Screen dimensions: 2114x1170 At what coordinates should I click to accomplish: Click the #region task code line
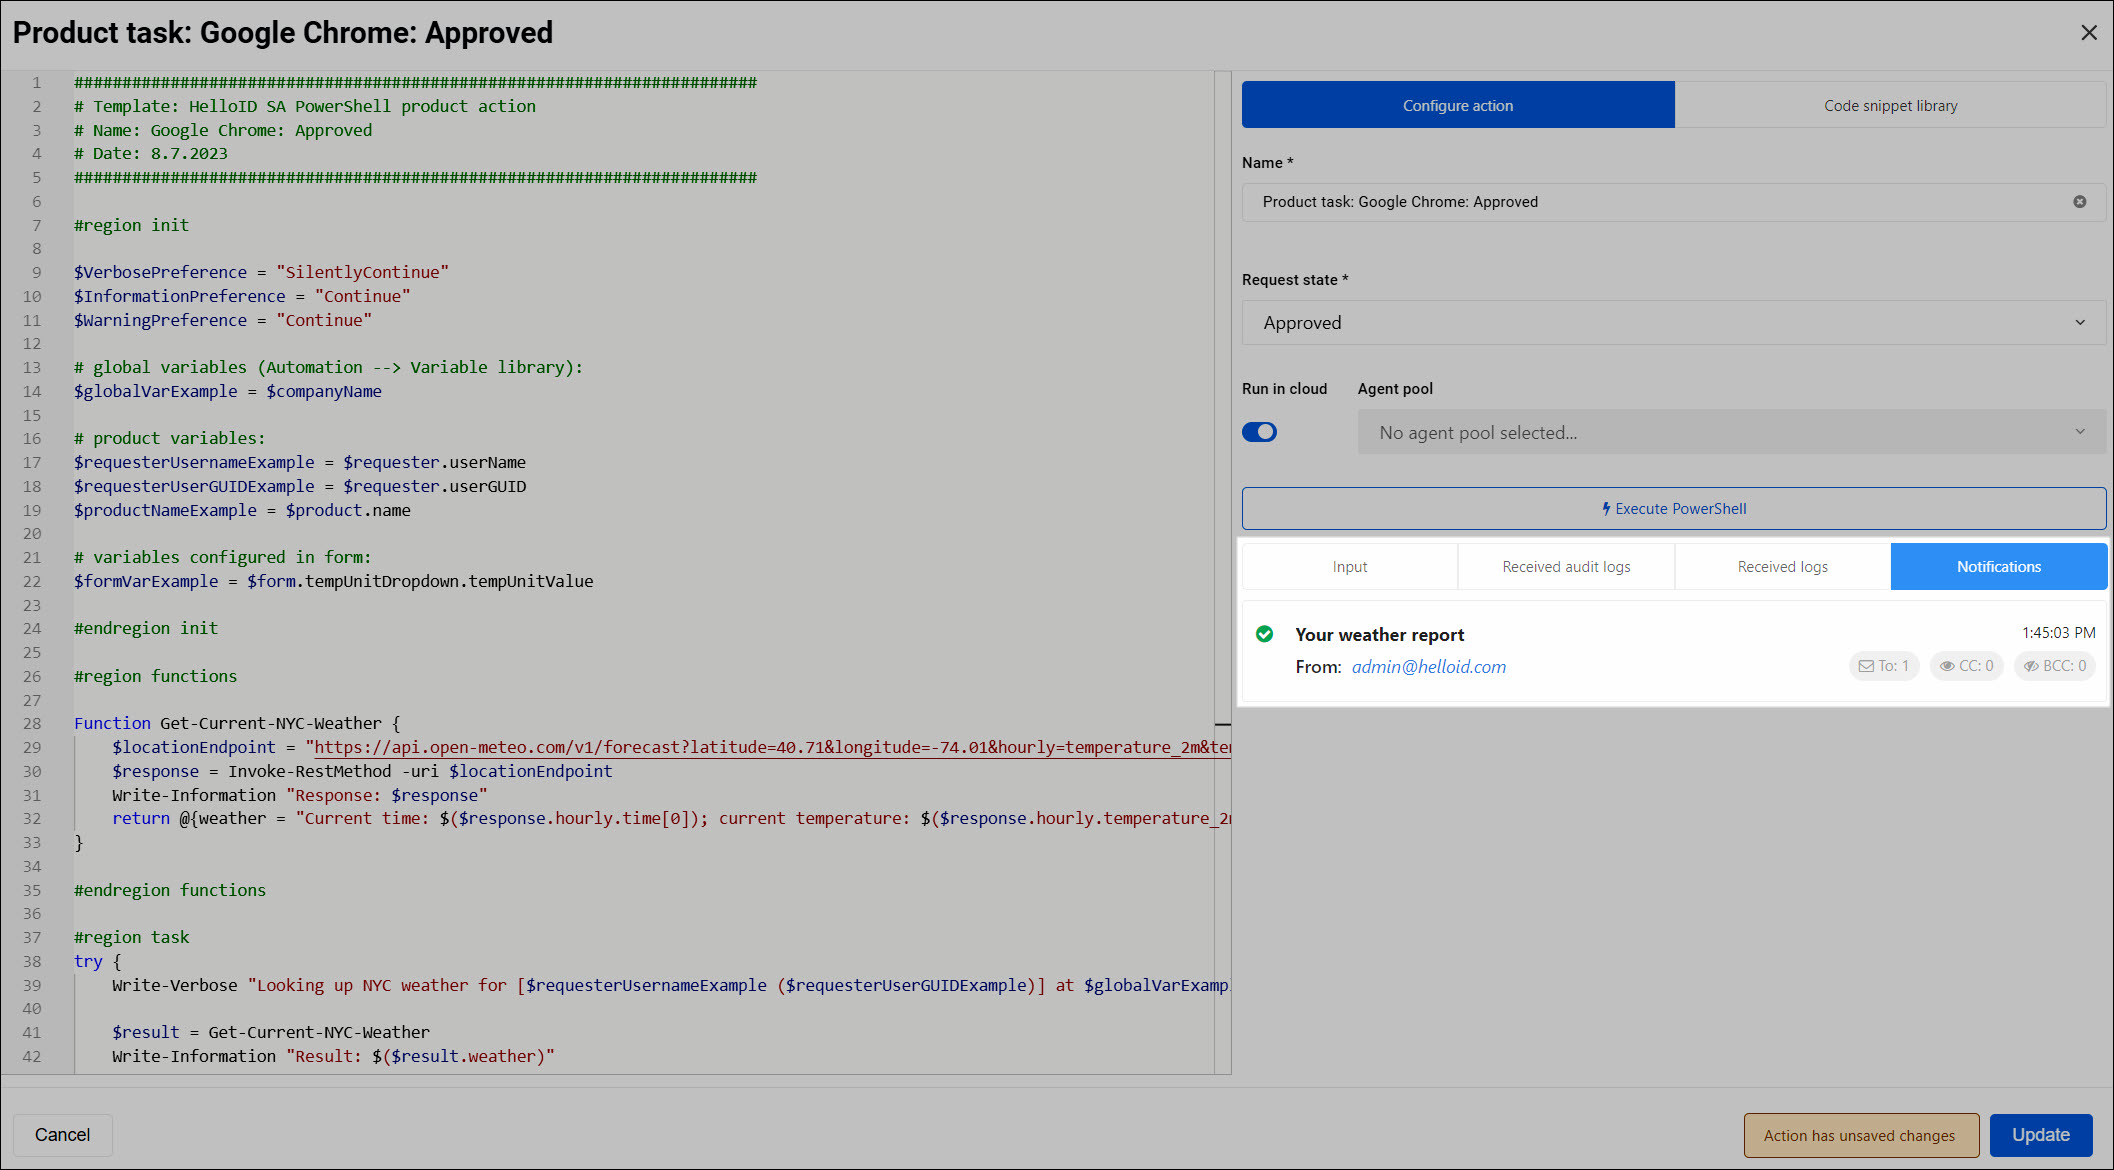(131, 937)
